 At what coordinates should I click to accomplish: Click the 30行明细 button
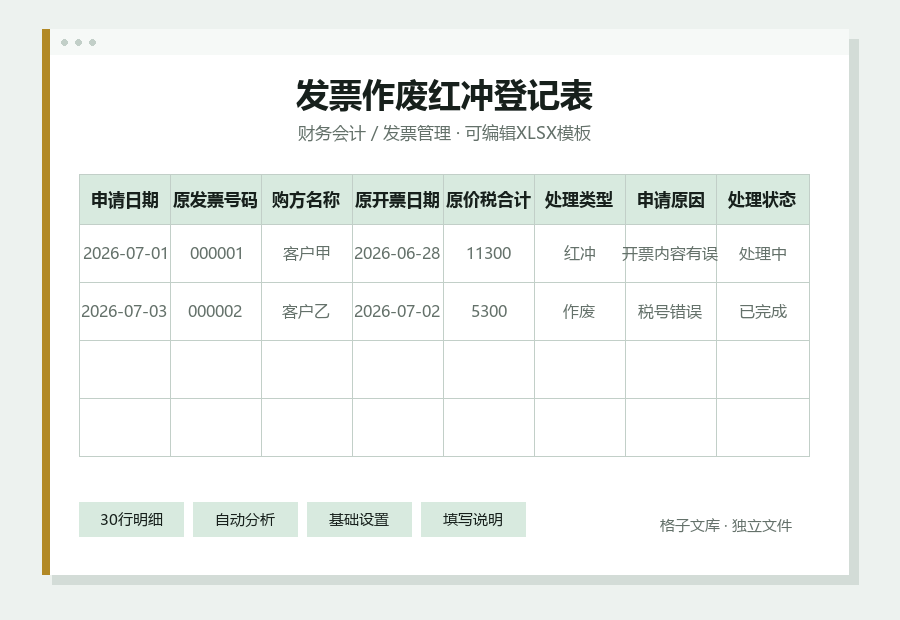131,520
